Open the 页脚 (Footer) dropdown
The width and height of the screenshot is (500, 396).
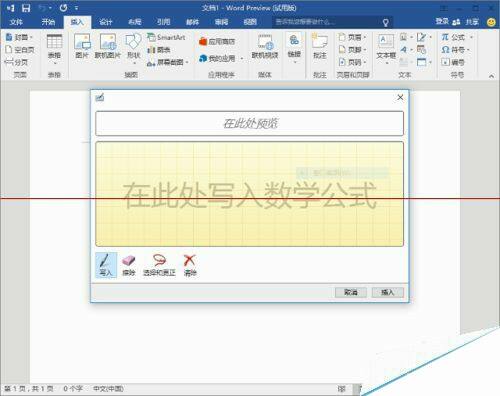click(352, 49)
